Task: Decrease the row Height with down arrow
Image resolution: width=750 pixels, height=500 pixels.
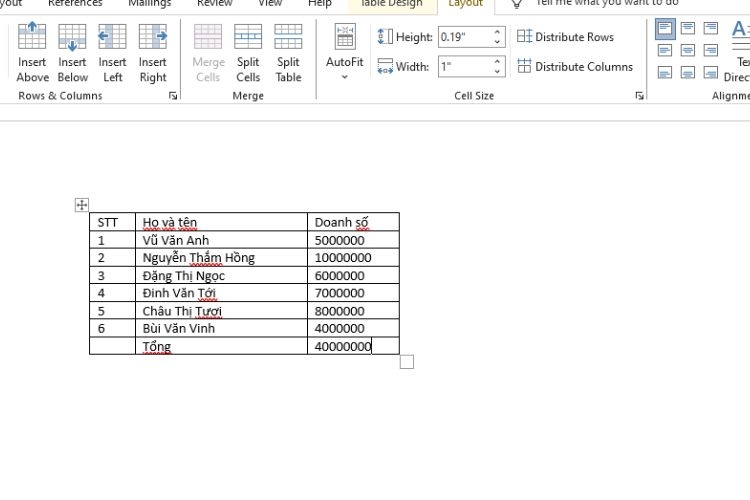Action: coord(497,42)
